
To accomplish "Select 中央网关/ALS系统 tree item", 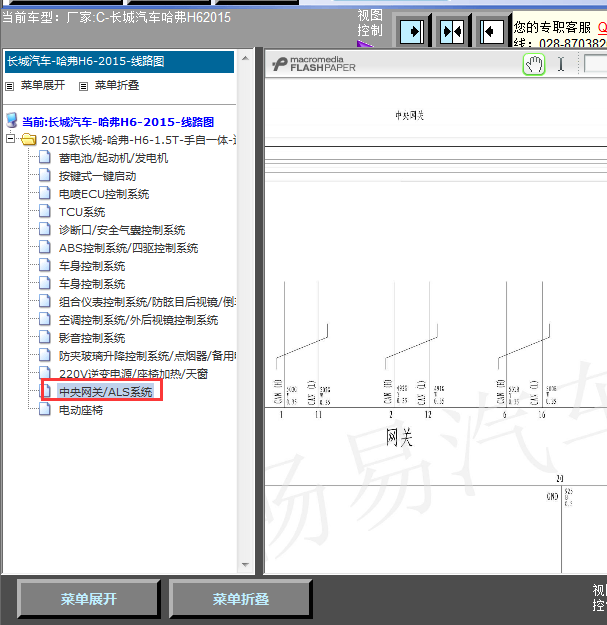I will pos(106,392).
